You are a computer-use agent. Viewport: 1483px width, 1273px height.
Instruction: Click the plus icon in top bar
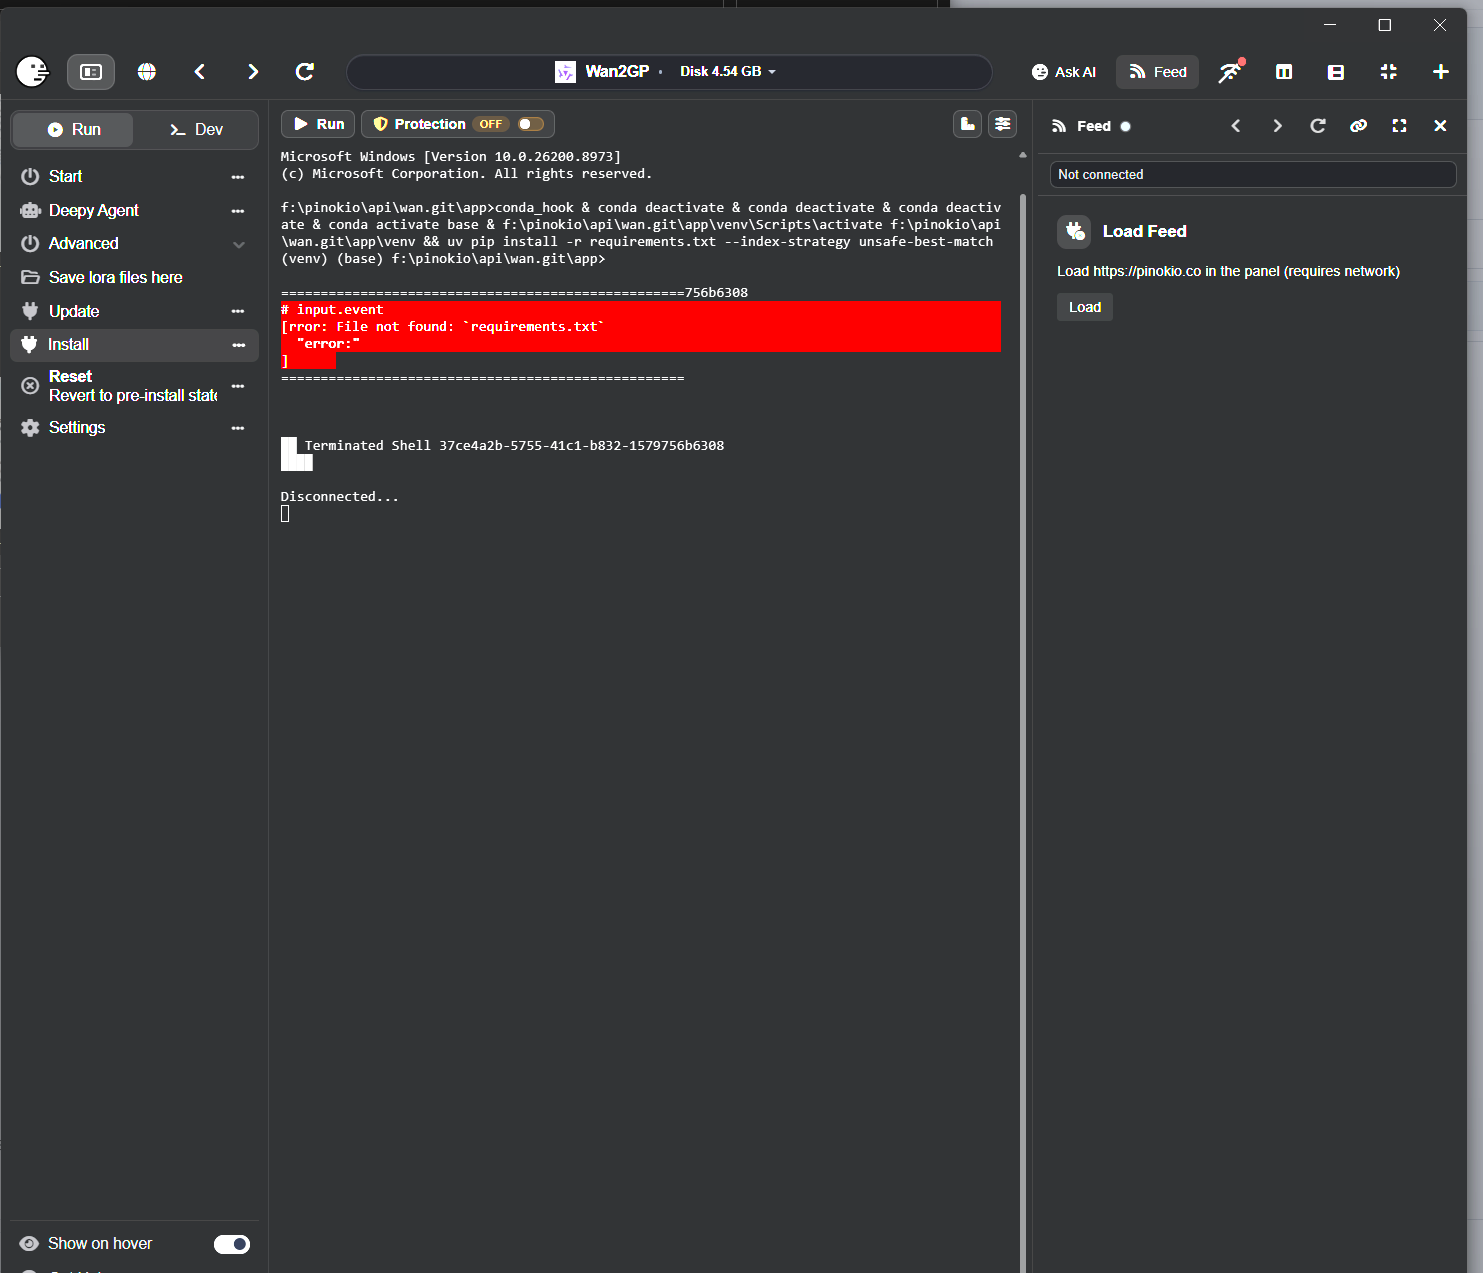pos(1440,72)
